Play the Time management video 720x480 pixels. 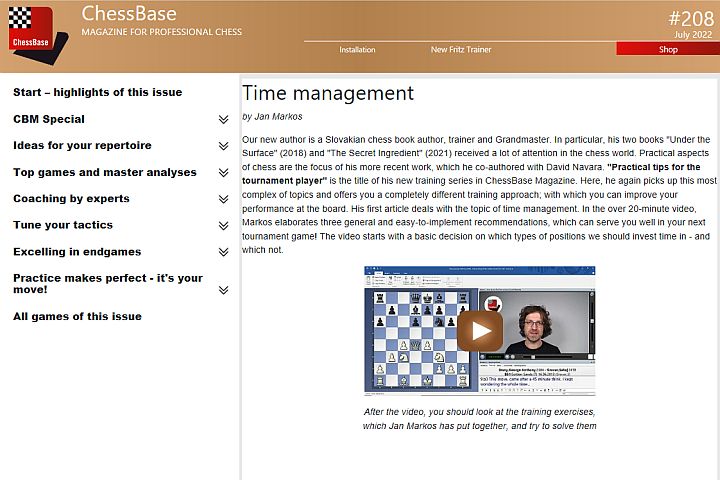(480, 331)
